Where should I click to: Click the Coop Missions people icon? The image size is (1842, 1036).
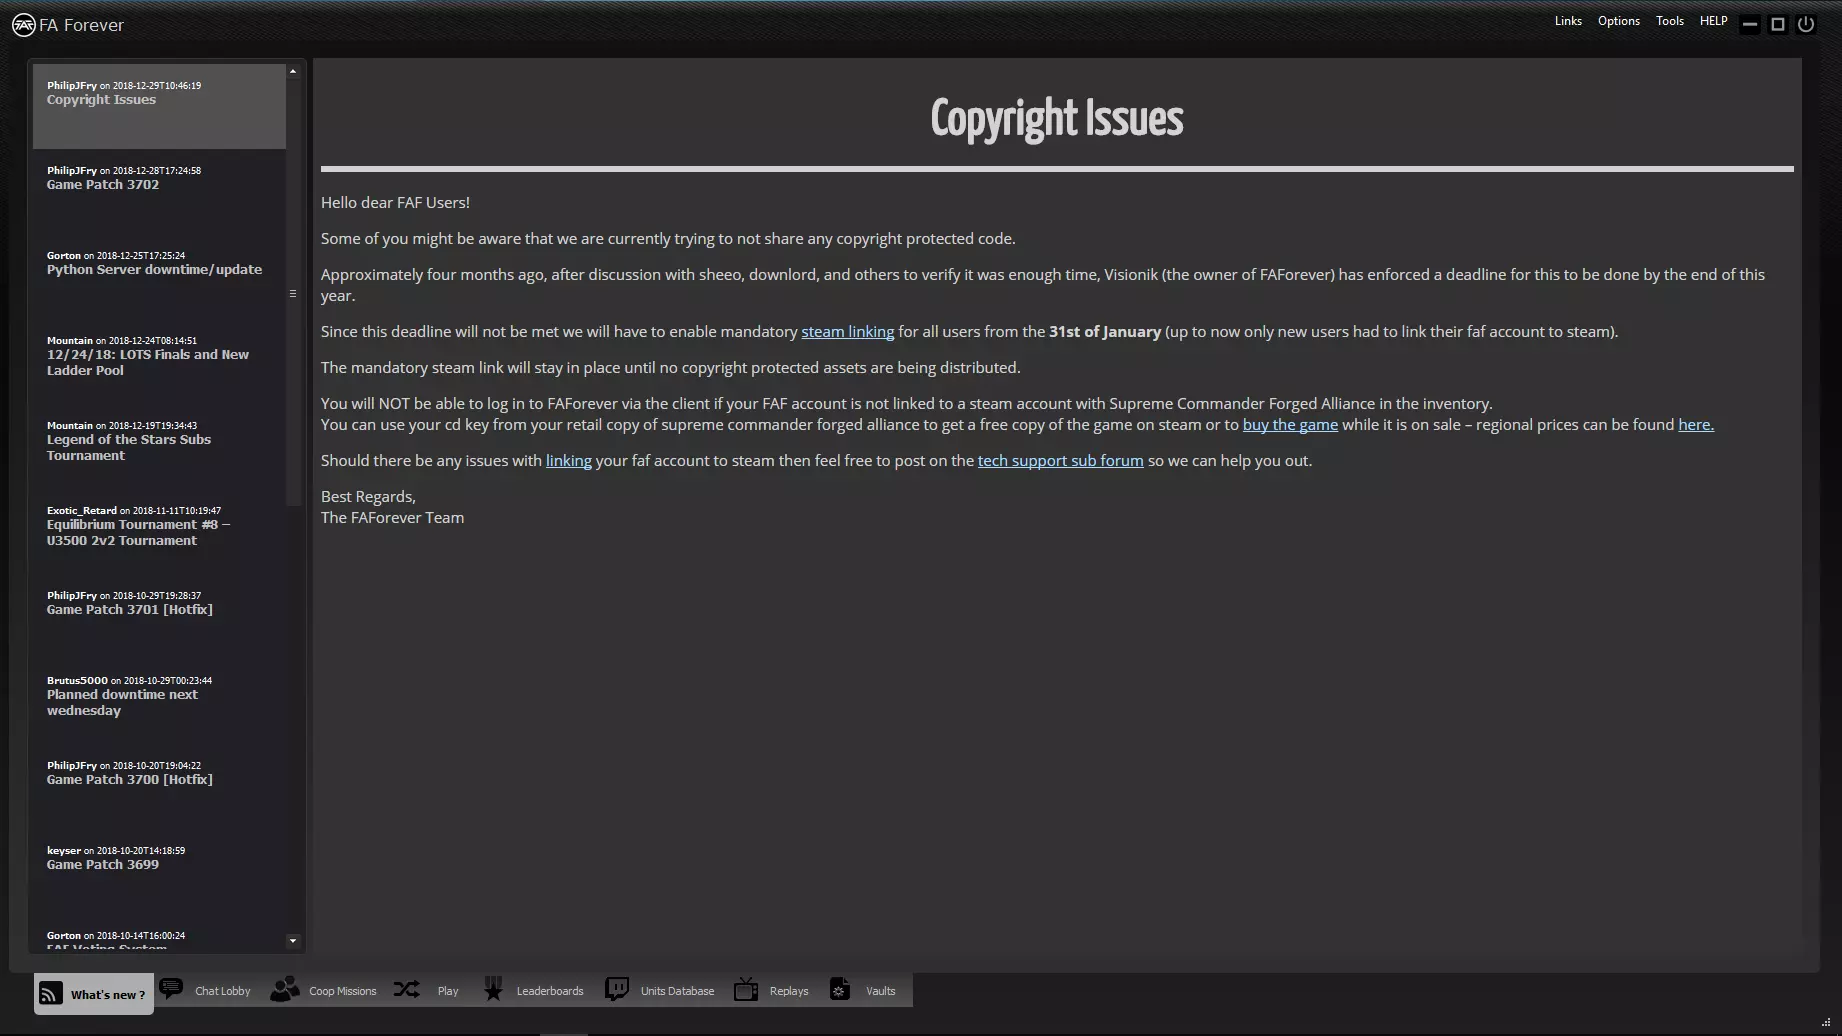click(x=285, y=989)
